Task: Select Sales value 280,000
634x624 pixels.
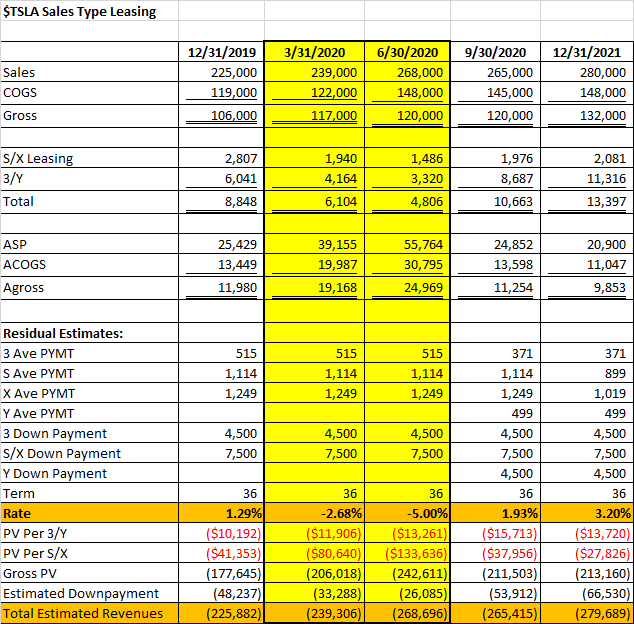Action: tap(603, 72)
